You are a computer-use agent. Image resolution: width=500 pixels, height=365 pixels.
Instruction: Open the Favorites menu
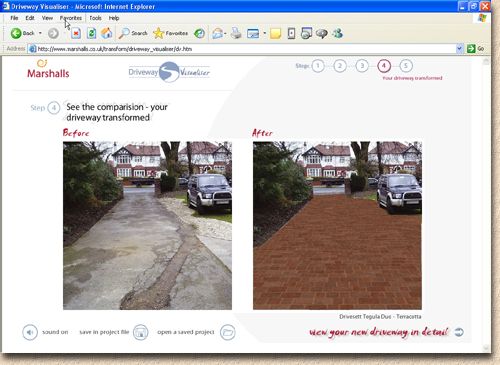[x=71, y=18]
